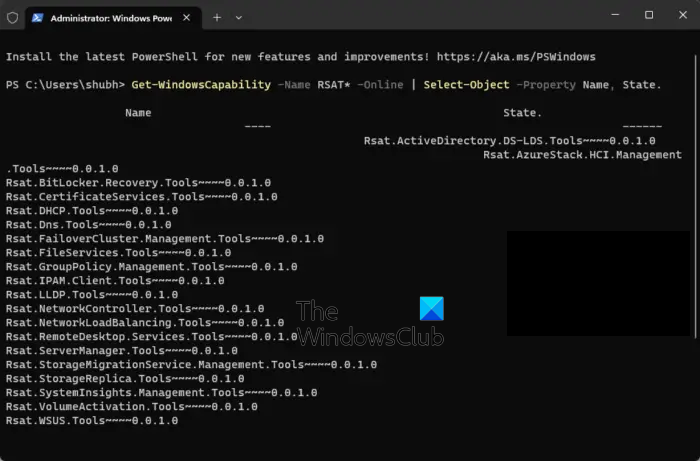The image size is (700, 461).
Task: Click the -Property parameter text
Action: click(546, 85)
